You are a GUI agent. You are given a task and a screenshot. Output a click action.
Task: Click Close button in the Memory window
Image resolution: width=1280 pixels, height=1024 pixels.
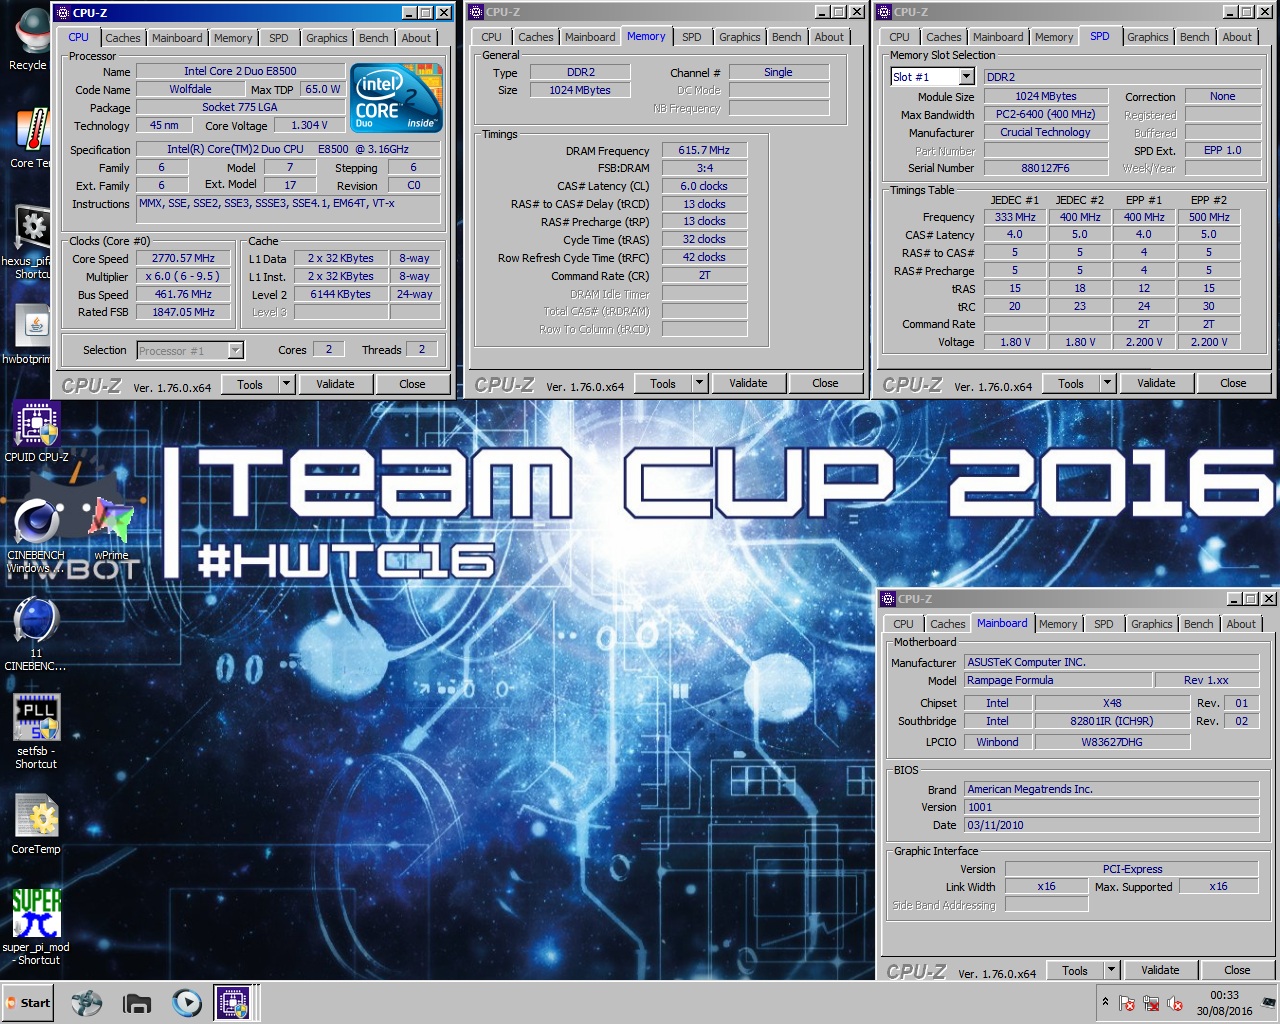(825, 383)
